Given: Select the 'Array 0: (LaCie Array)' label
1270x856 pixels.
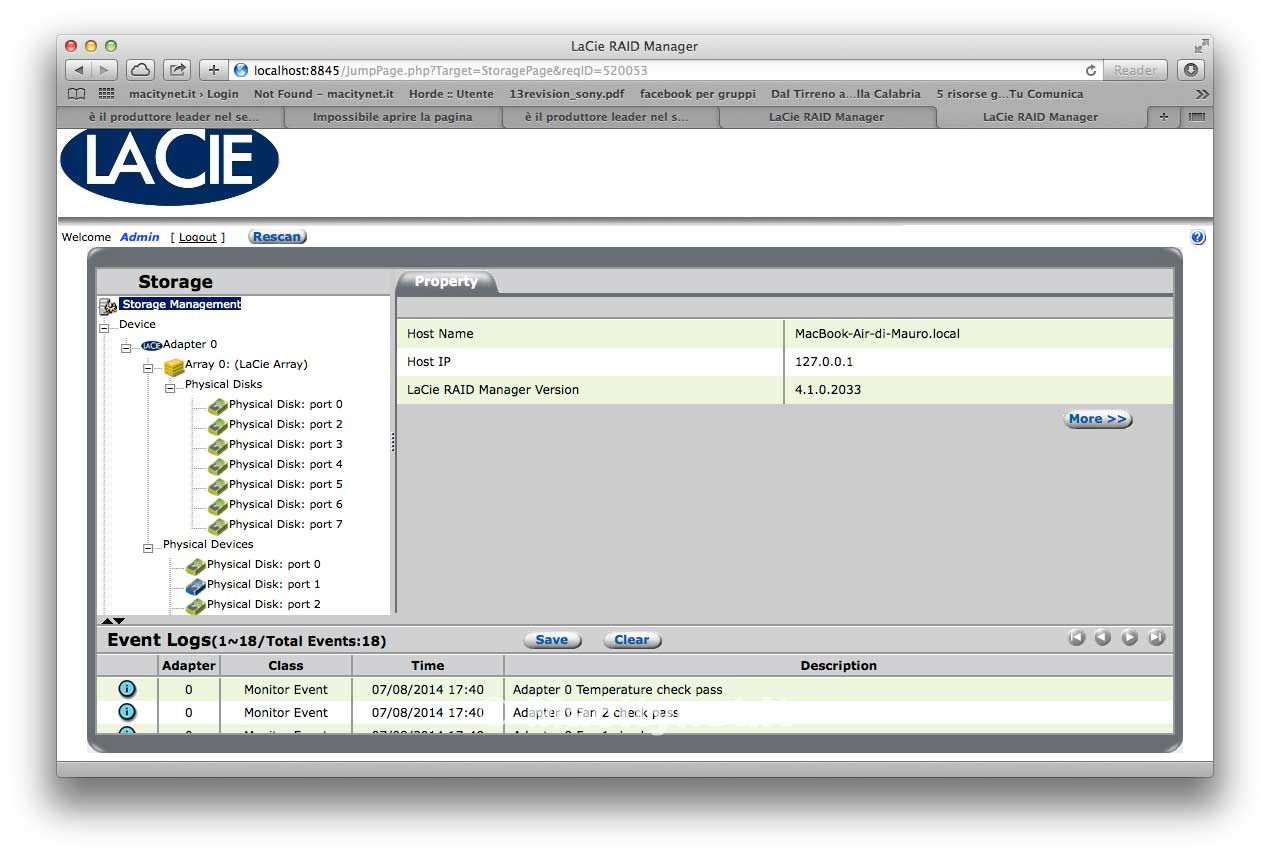Looking at the screenshot, I should [246, 364].
